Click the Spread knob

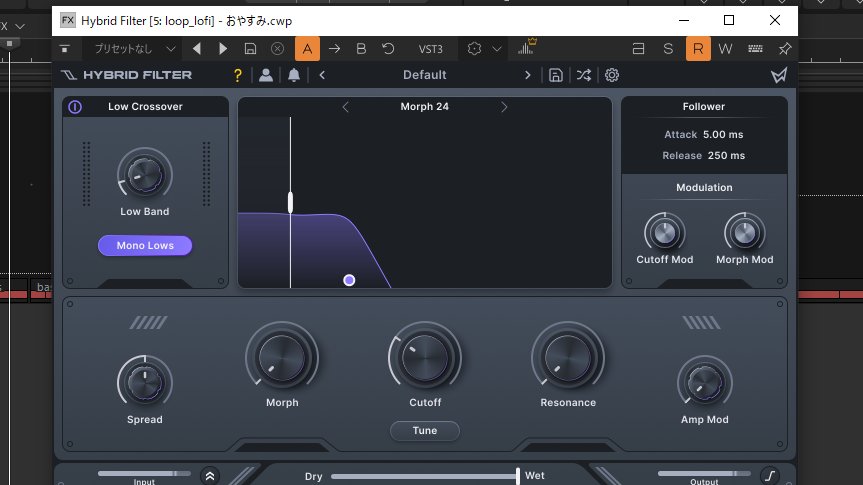(x=145, y=383)
